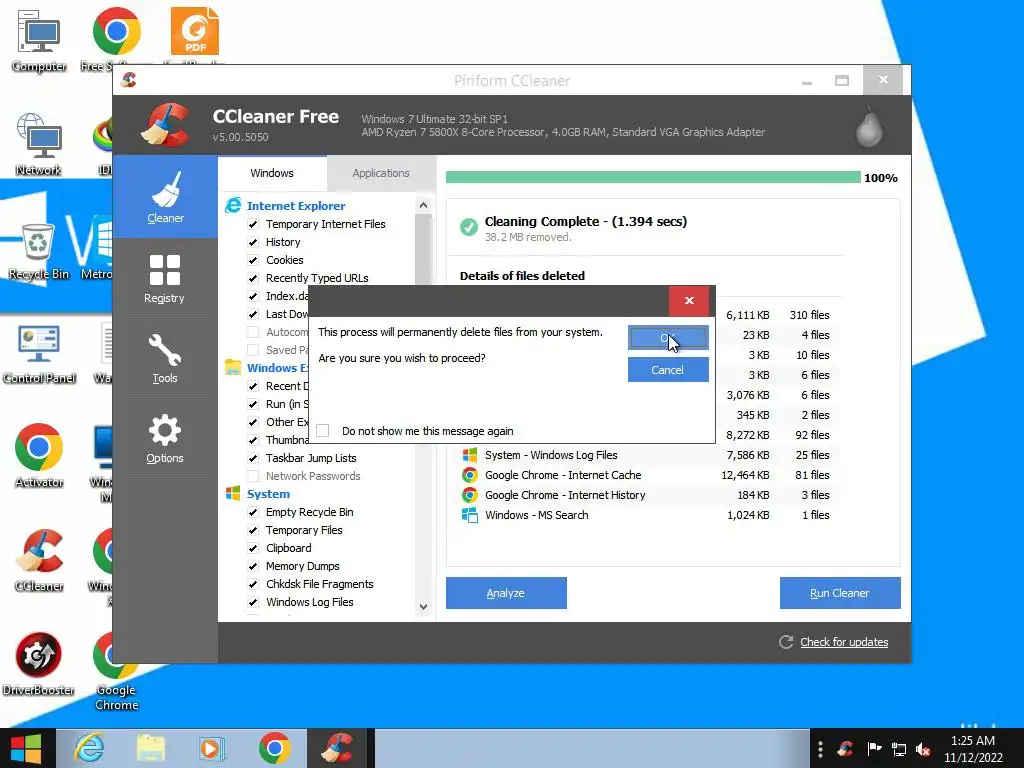Open Windows Media Player from taskbar

pyautogui.click(x=212, y=748)
